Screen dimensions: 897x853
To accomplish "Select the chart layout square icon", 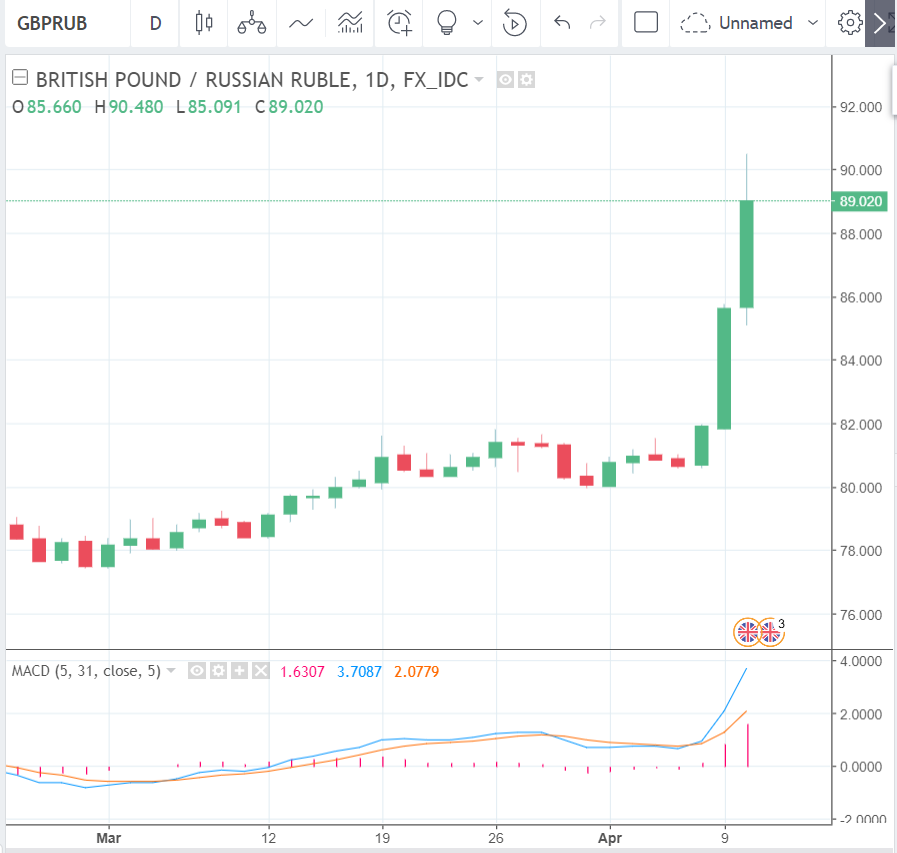I will pos(646,23).
